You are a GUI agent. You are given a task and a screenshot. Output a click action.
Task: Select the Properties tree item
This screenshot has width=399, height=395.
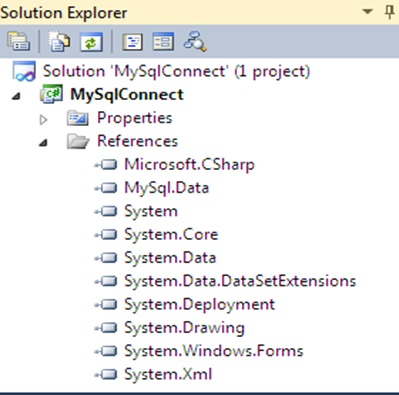135,118
